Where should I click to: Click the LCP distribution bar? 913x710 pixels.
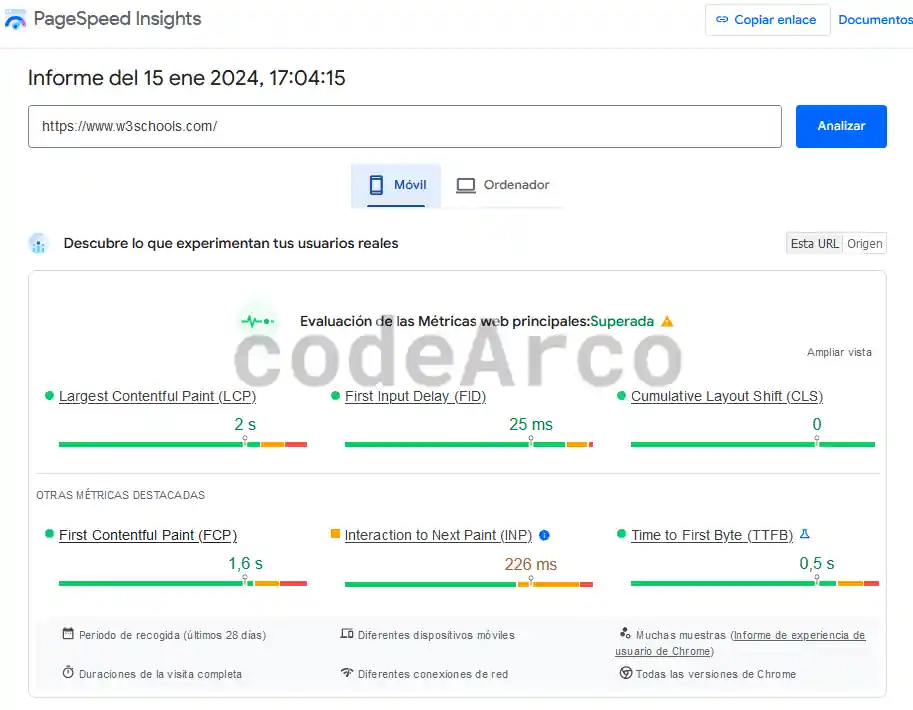point(183,444)
